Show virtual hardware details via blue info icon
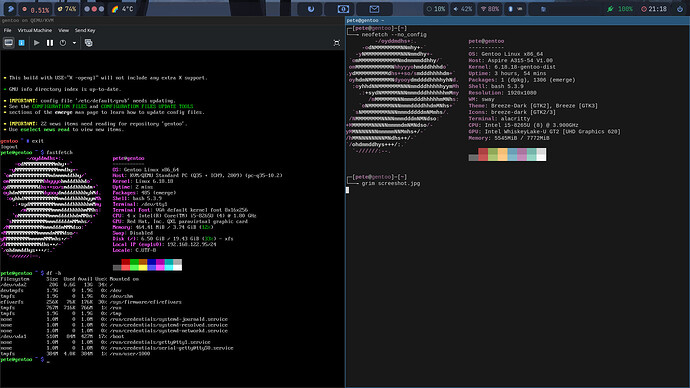 22,43
